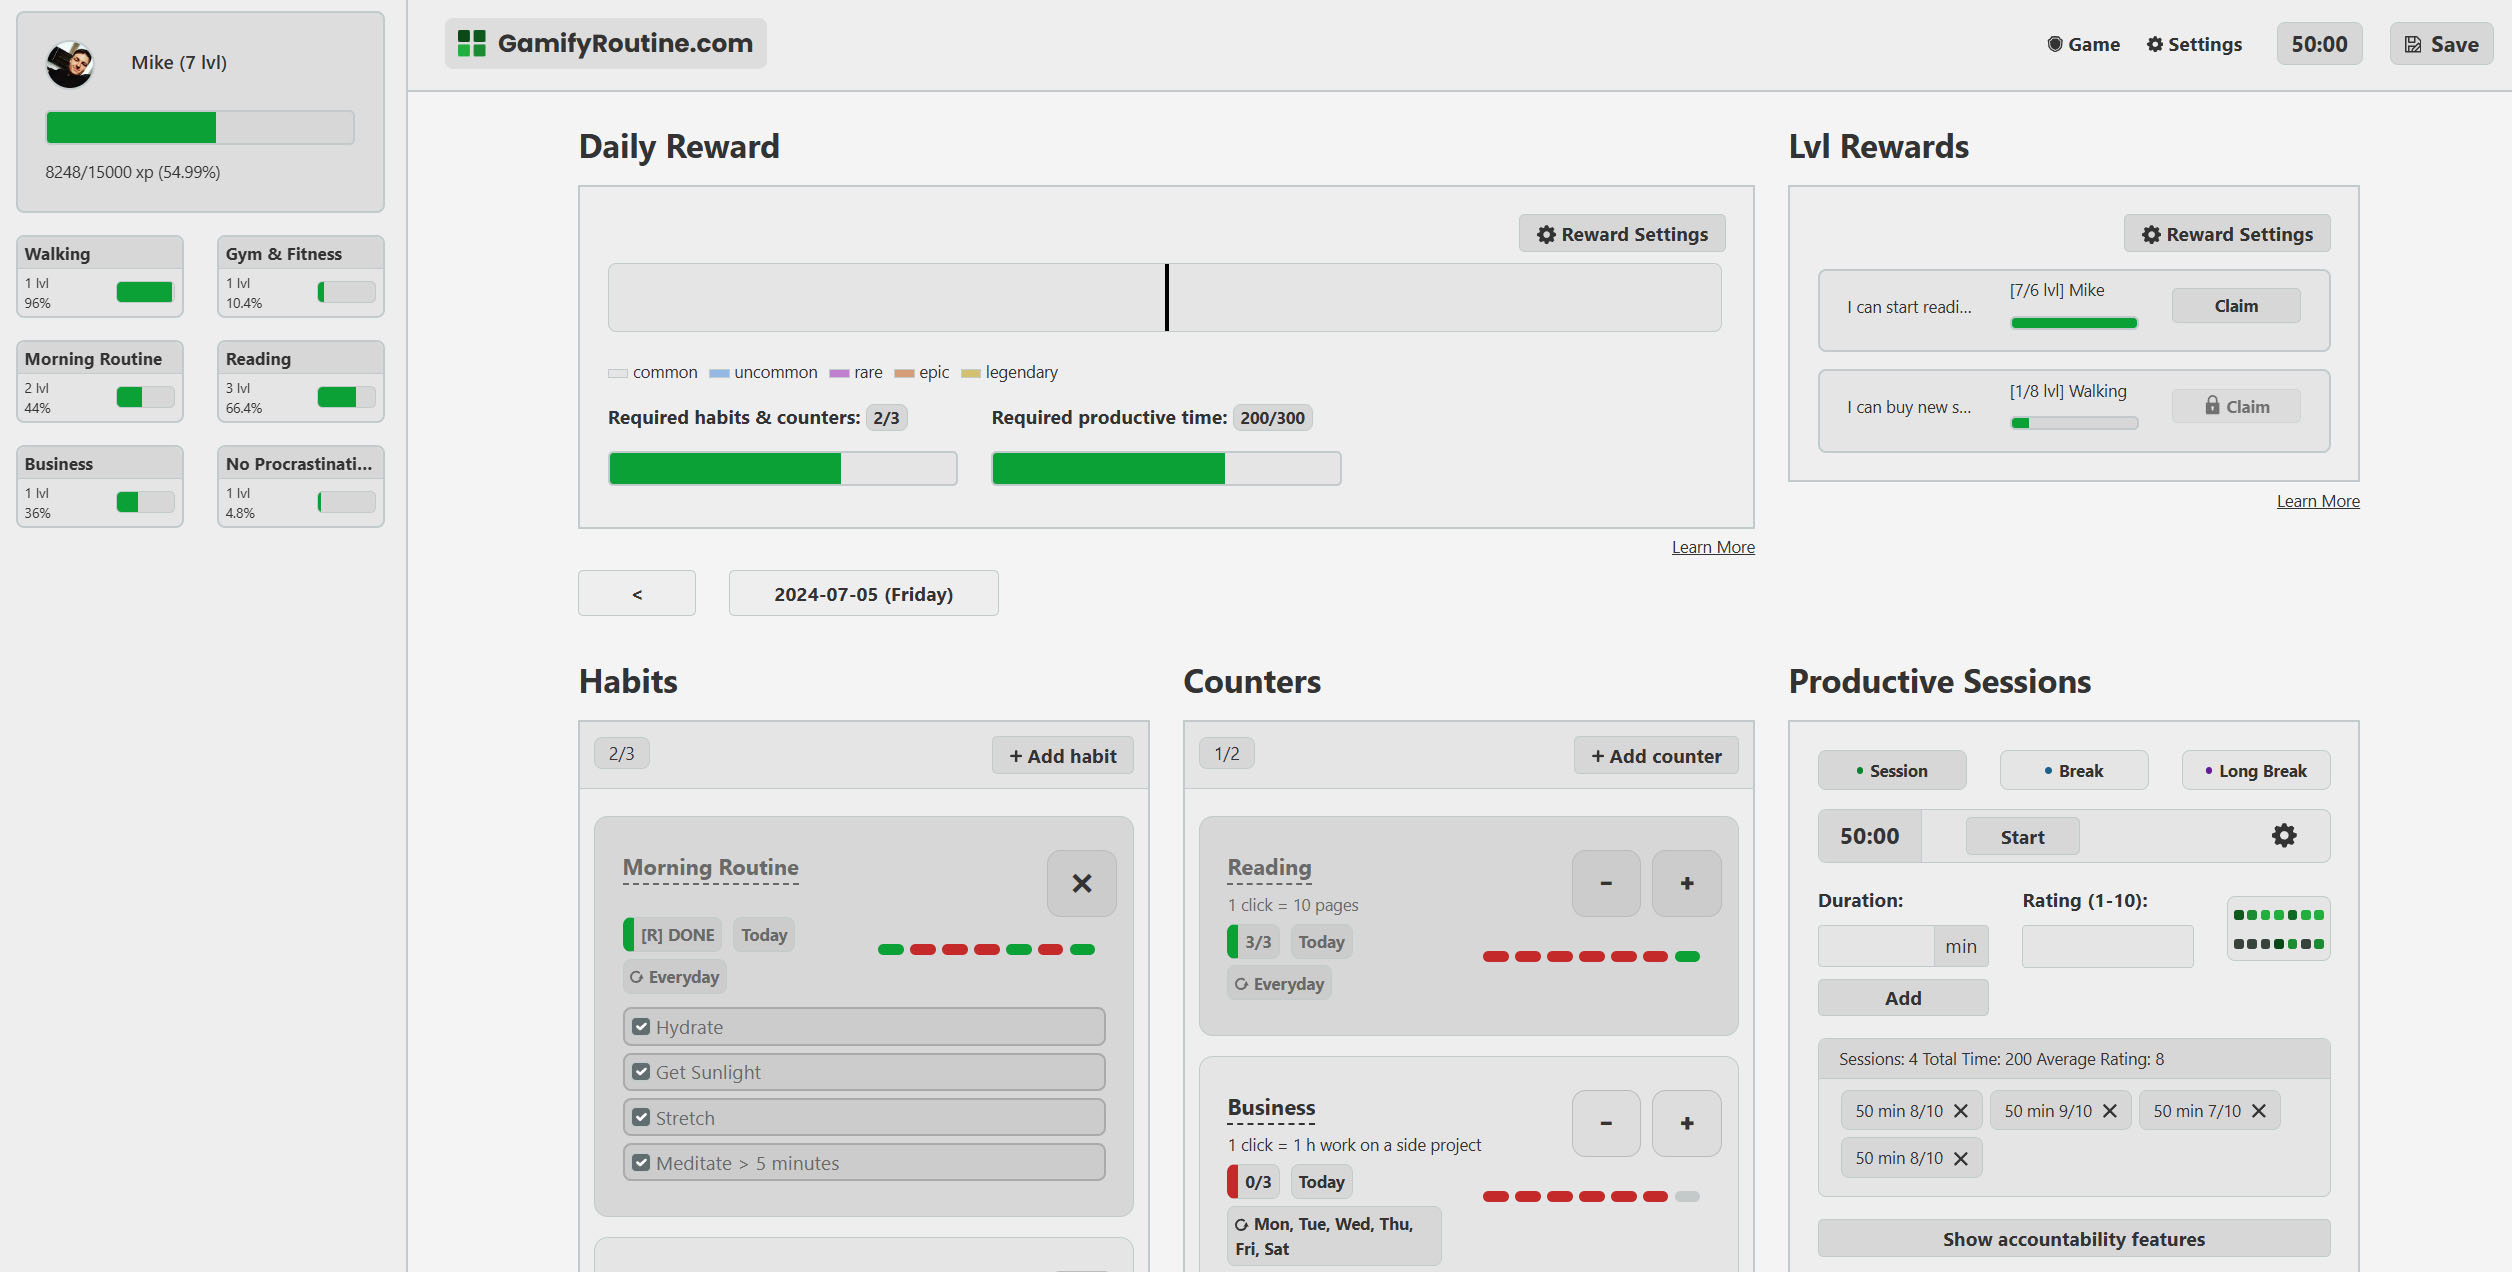Open the Gym & Fitness skill card
Viewport: 2512px width, 1272px height.
(x=301, y=276)
